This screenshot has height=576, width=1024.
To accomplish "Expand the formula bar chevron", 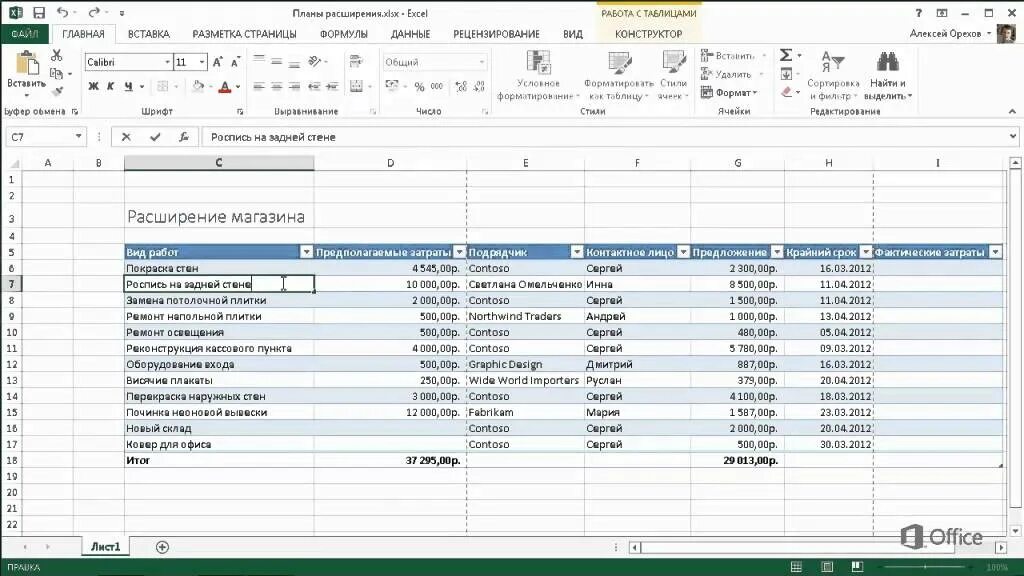I will tap(1012, 136).
